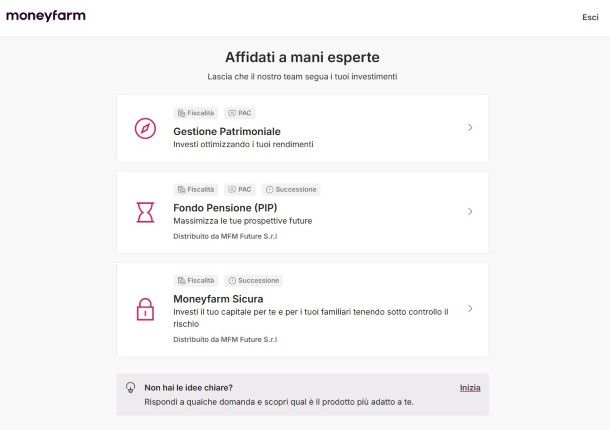Click the compass icon for Gestione Patrimoniale
The image size is (610, 430).
point(145,128)
